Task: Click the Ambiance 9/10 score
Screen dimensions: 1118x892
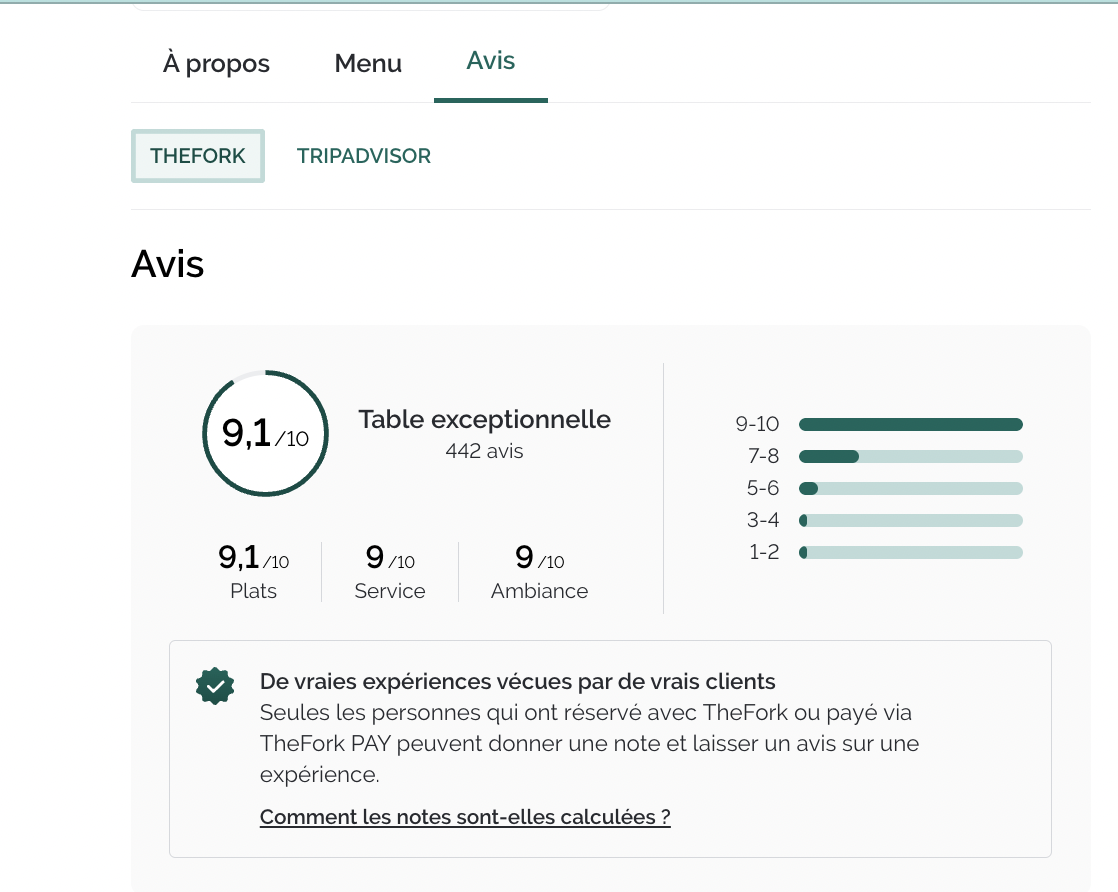Action: coord(539,572)
